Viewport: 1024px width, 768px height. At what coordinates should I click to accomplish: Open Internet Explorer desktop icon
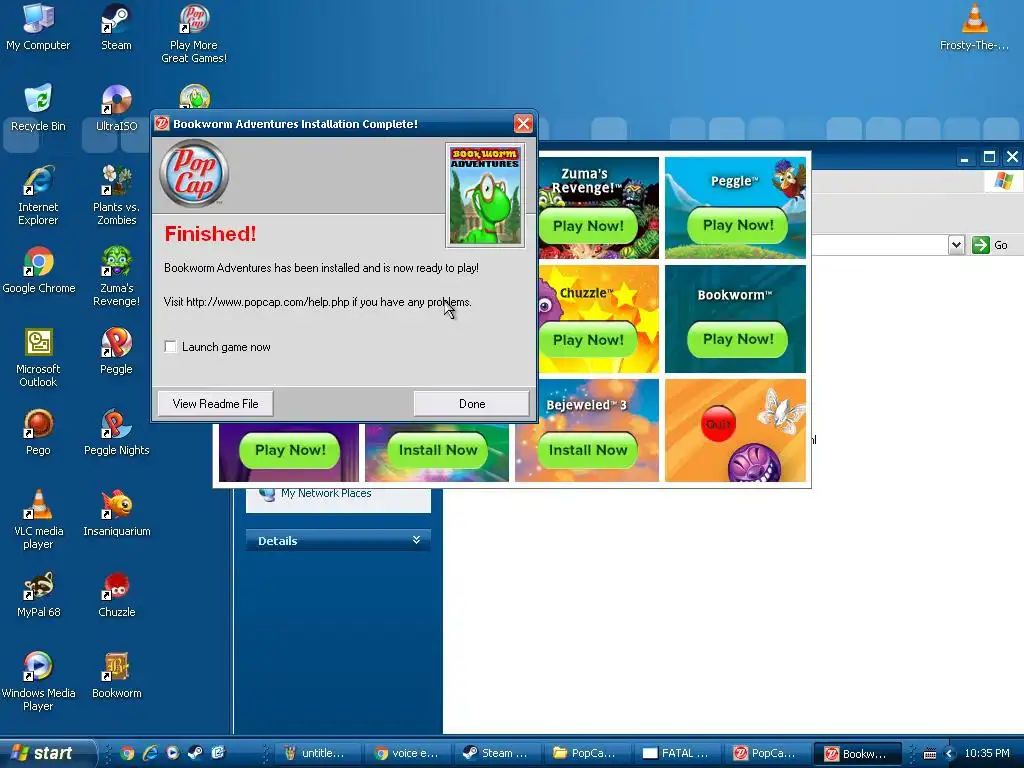(x=38, y=195)
